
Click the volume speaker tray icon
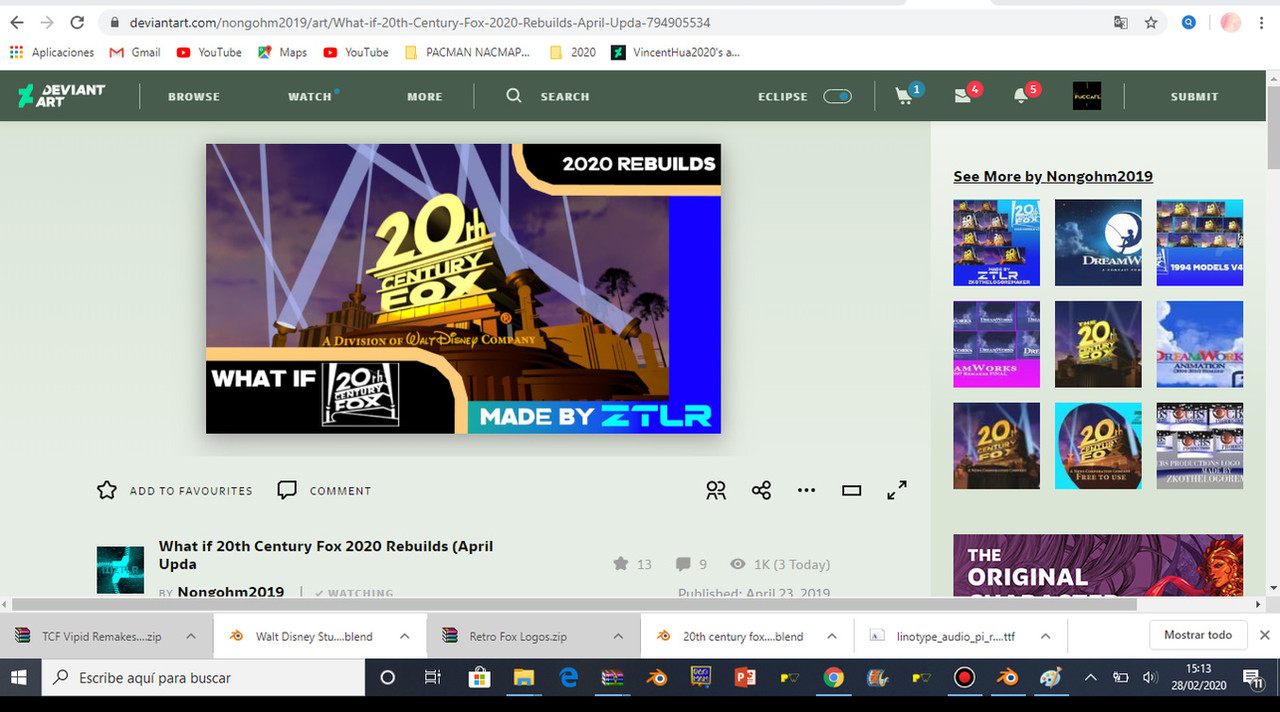click(x=1149, y=678)
